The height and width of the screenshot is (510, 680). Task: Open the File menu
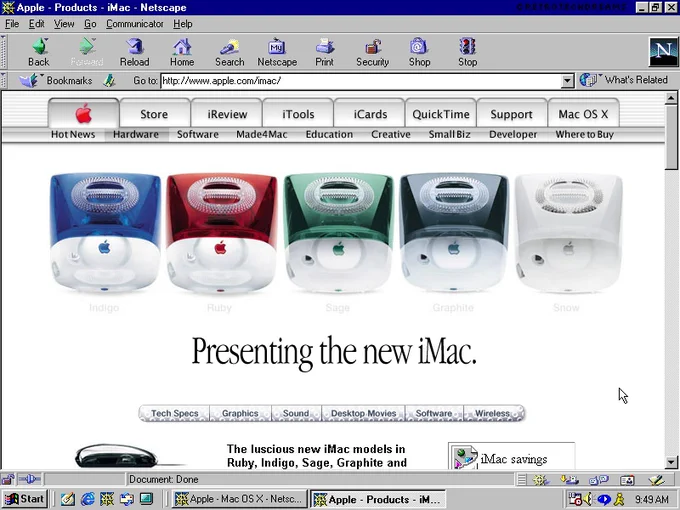click(x=12, y=24)
